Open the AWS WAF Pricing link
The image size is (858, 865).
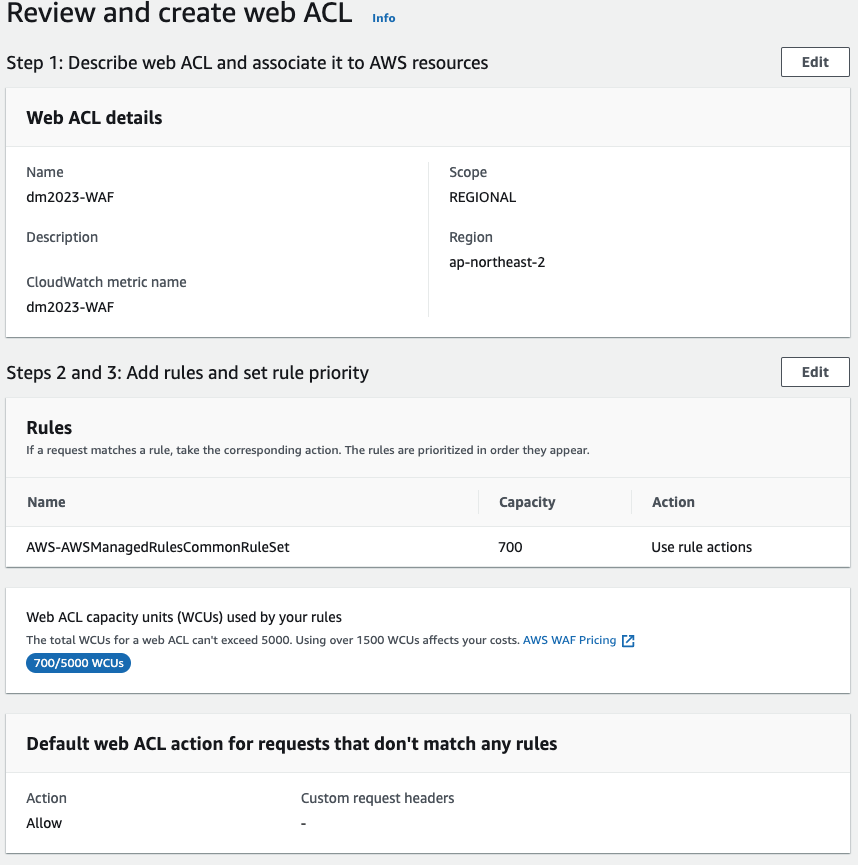coord(569,640)
